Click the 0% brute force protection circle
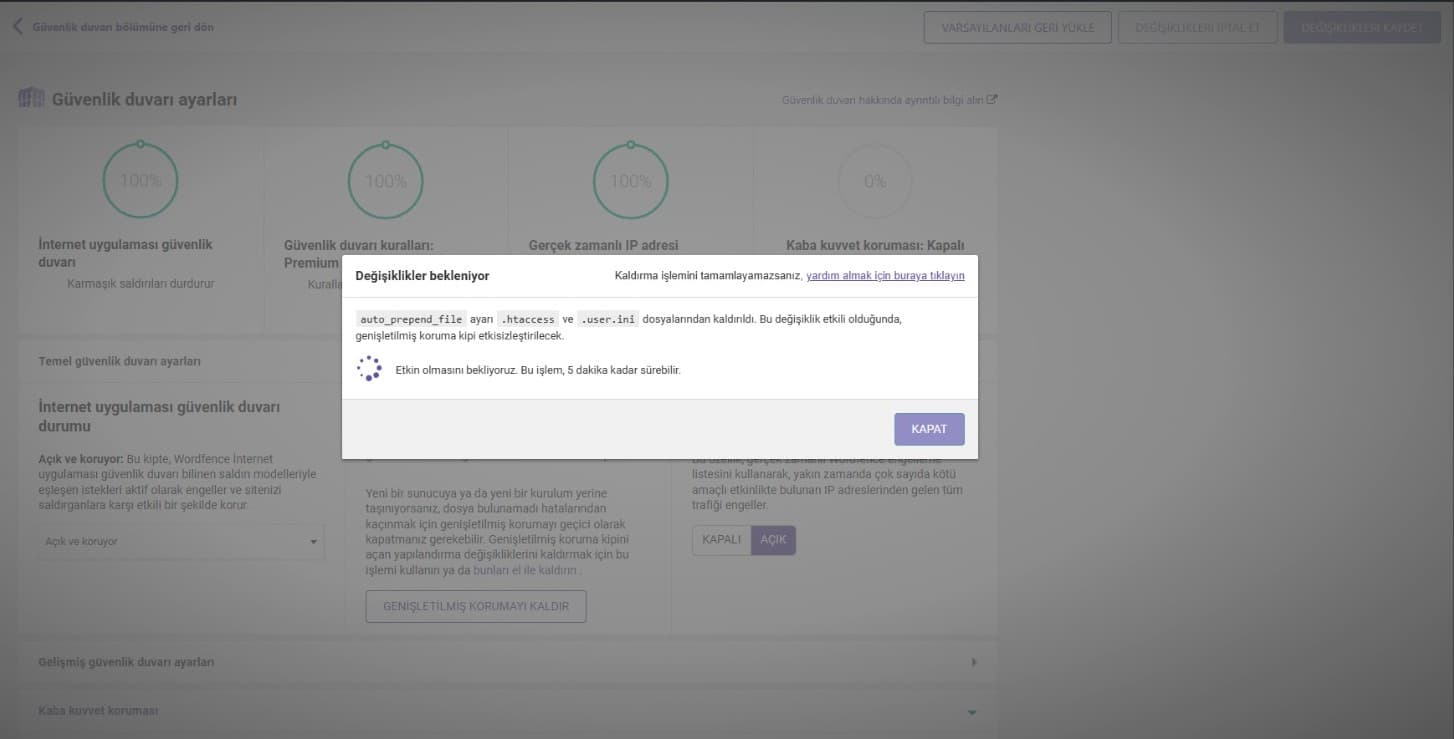 875,181
